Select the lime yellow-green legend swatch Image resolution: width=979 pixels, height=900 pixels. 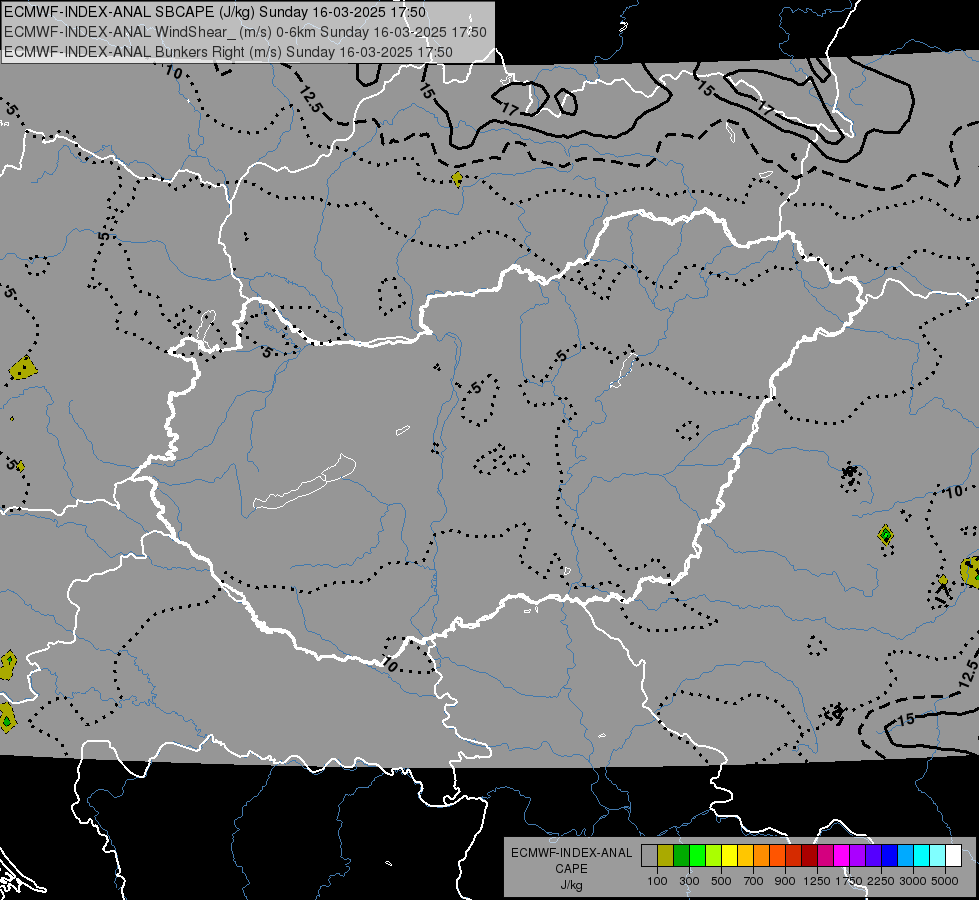pyautogui.click(x=714, y=855)
